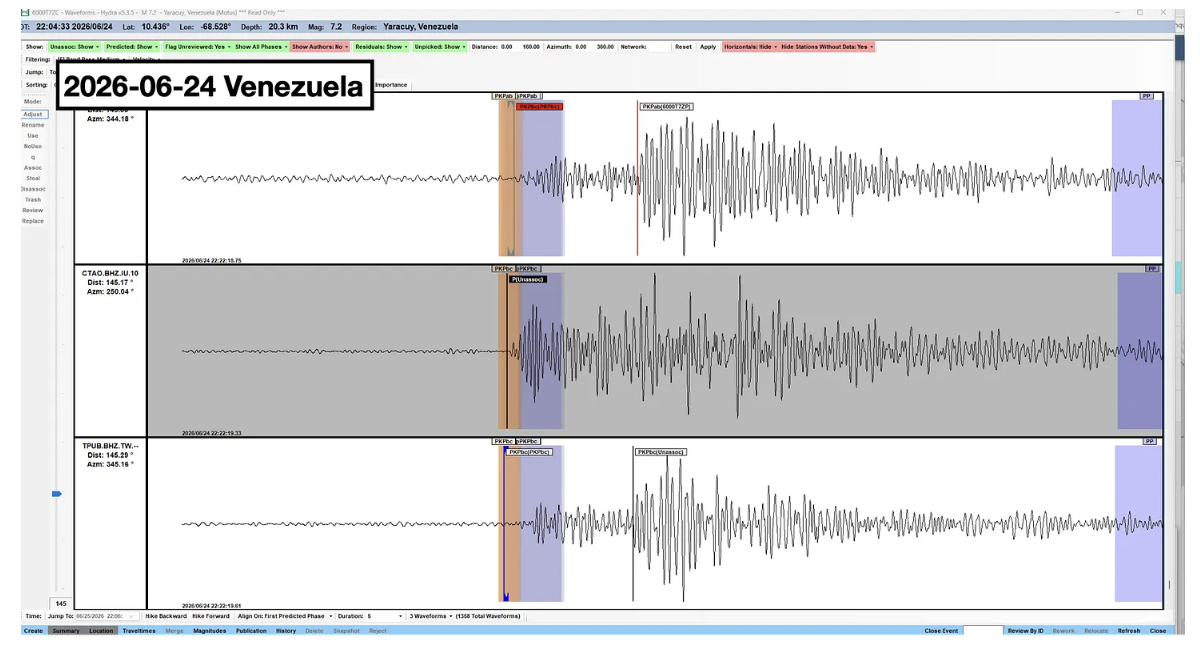Click the blue arrow marker on left slider
The height and width of the screenshot is (658, 1200).
point(57,494)
